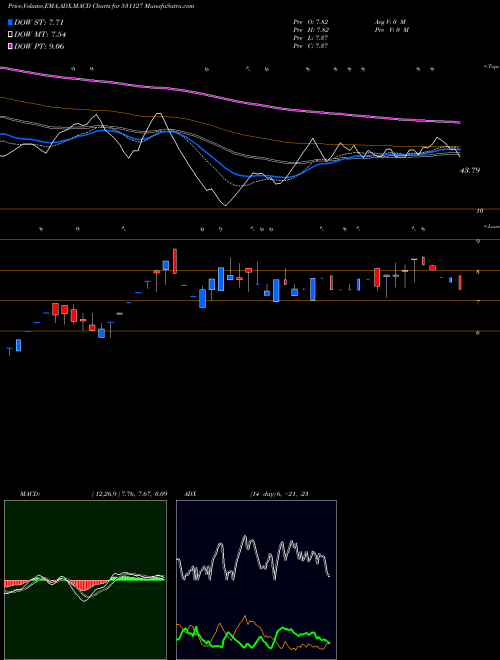
Task: Click the 'MACD:' panel heading
Action: (x=30, y=494)
